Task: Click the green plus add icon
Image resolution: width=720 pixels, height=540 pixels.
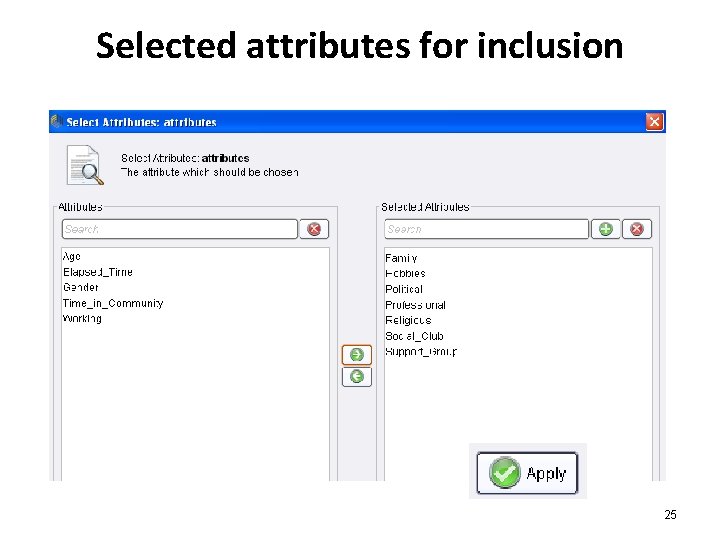Action: pyautogui.click(x=606, y=229)
